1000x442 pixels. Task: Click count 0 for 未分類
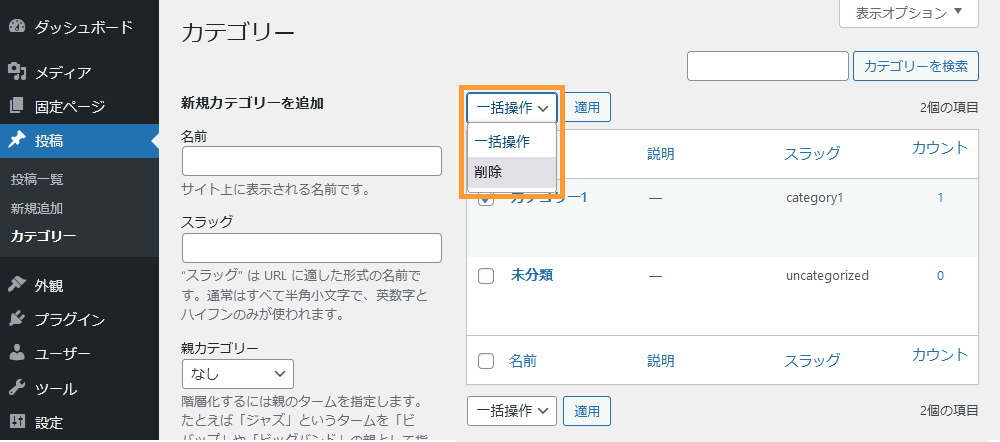point(940,276)
